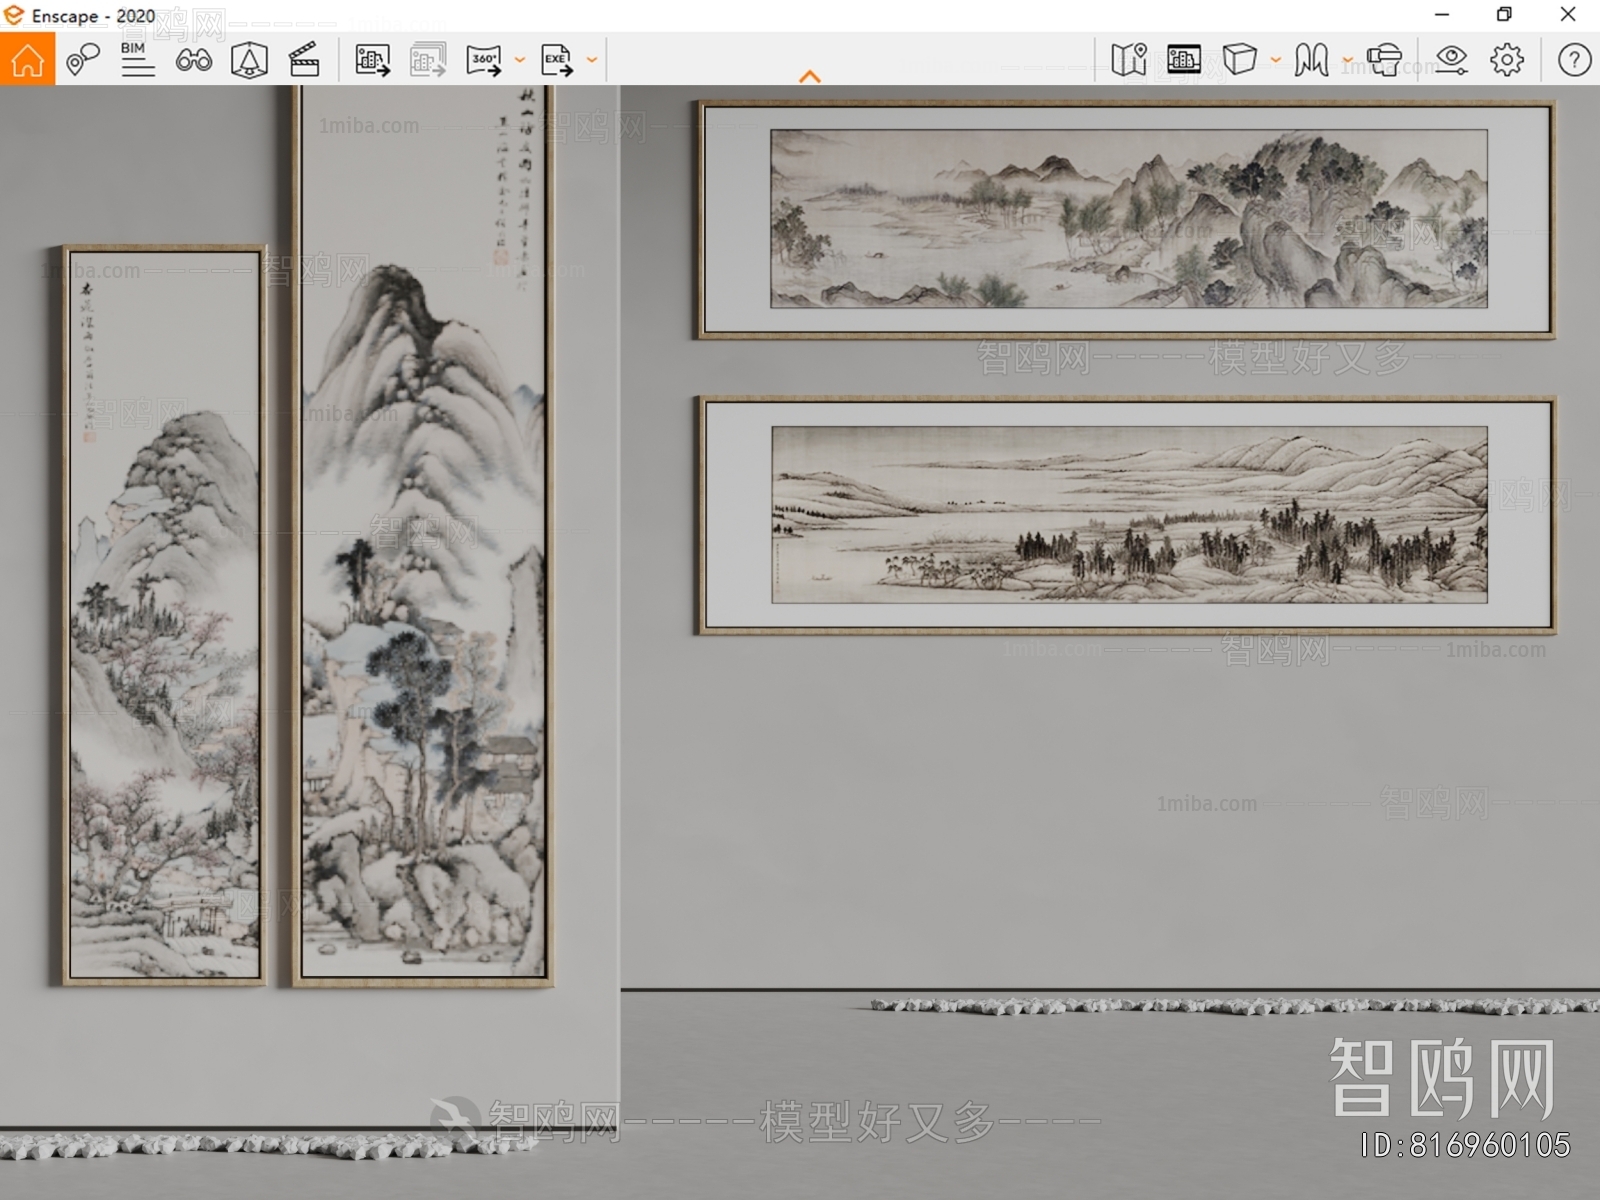Open visual settings eye icon
Viewport: 1600px width, 1200px height.
(1451, 60)
